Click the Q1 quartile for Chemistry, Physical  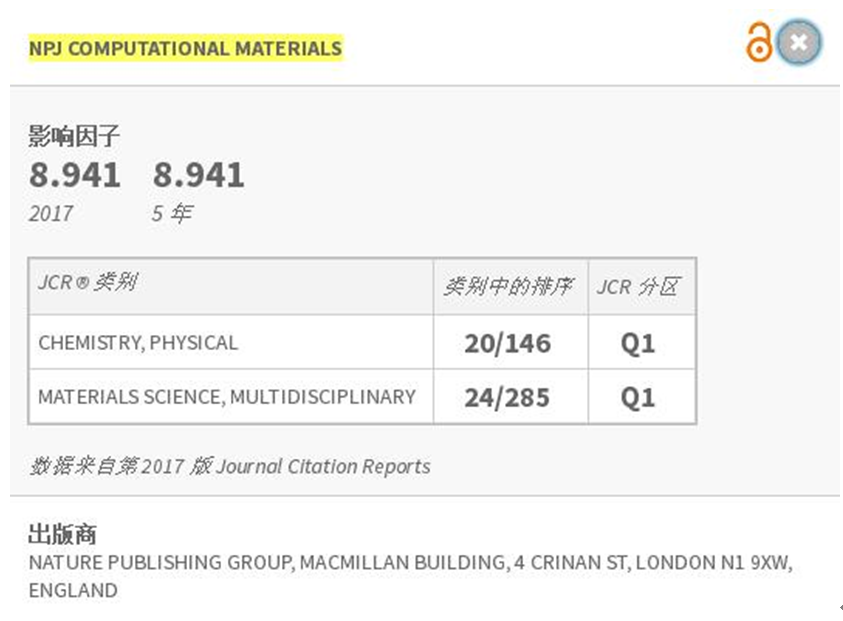point(638,343)
